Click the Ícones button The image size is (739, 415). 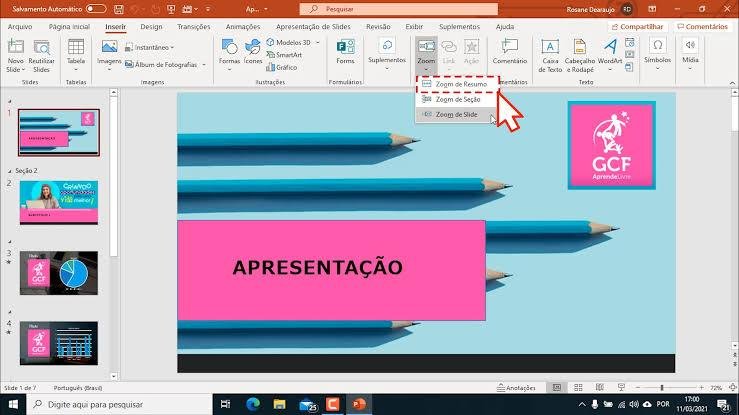pos(253,52)
